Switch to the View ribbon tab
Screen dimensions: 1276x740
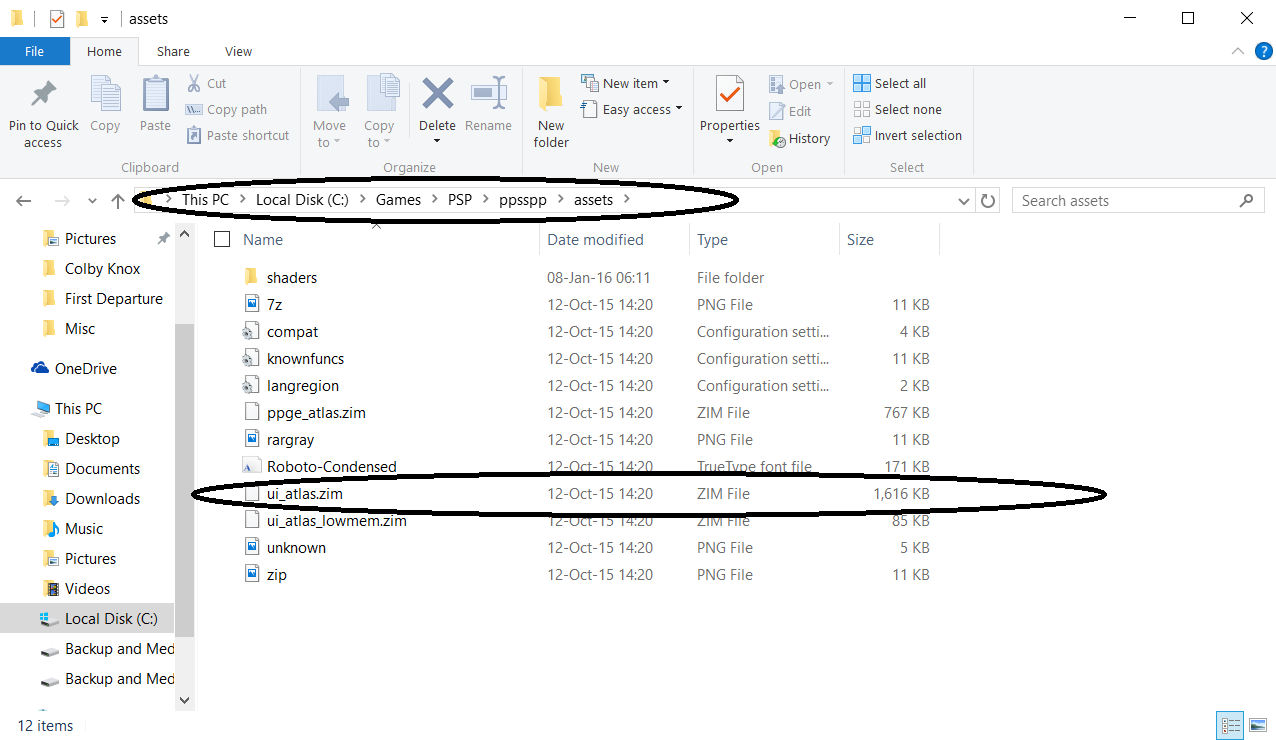pyautogui.click(x=238, y=52)
